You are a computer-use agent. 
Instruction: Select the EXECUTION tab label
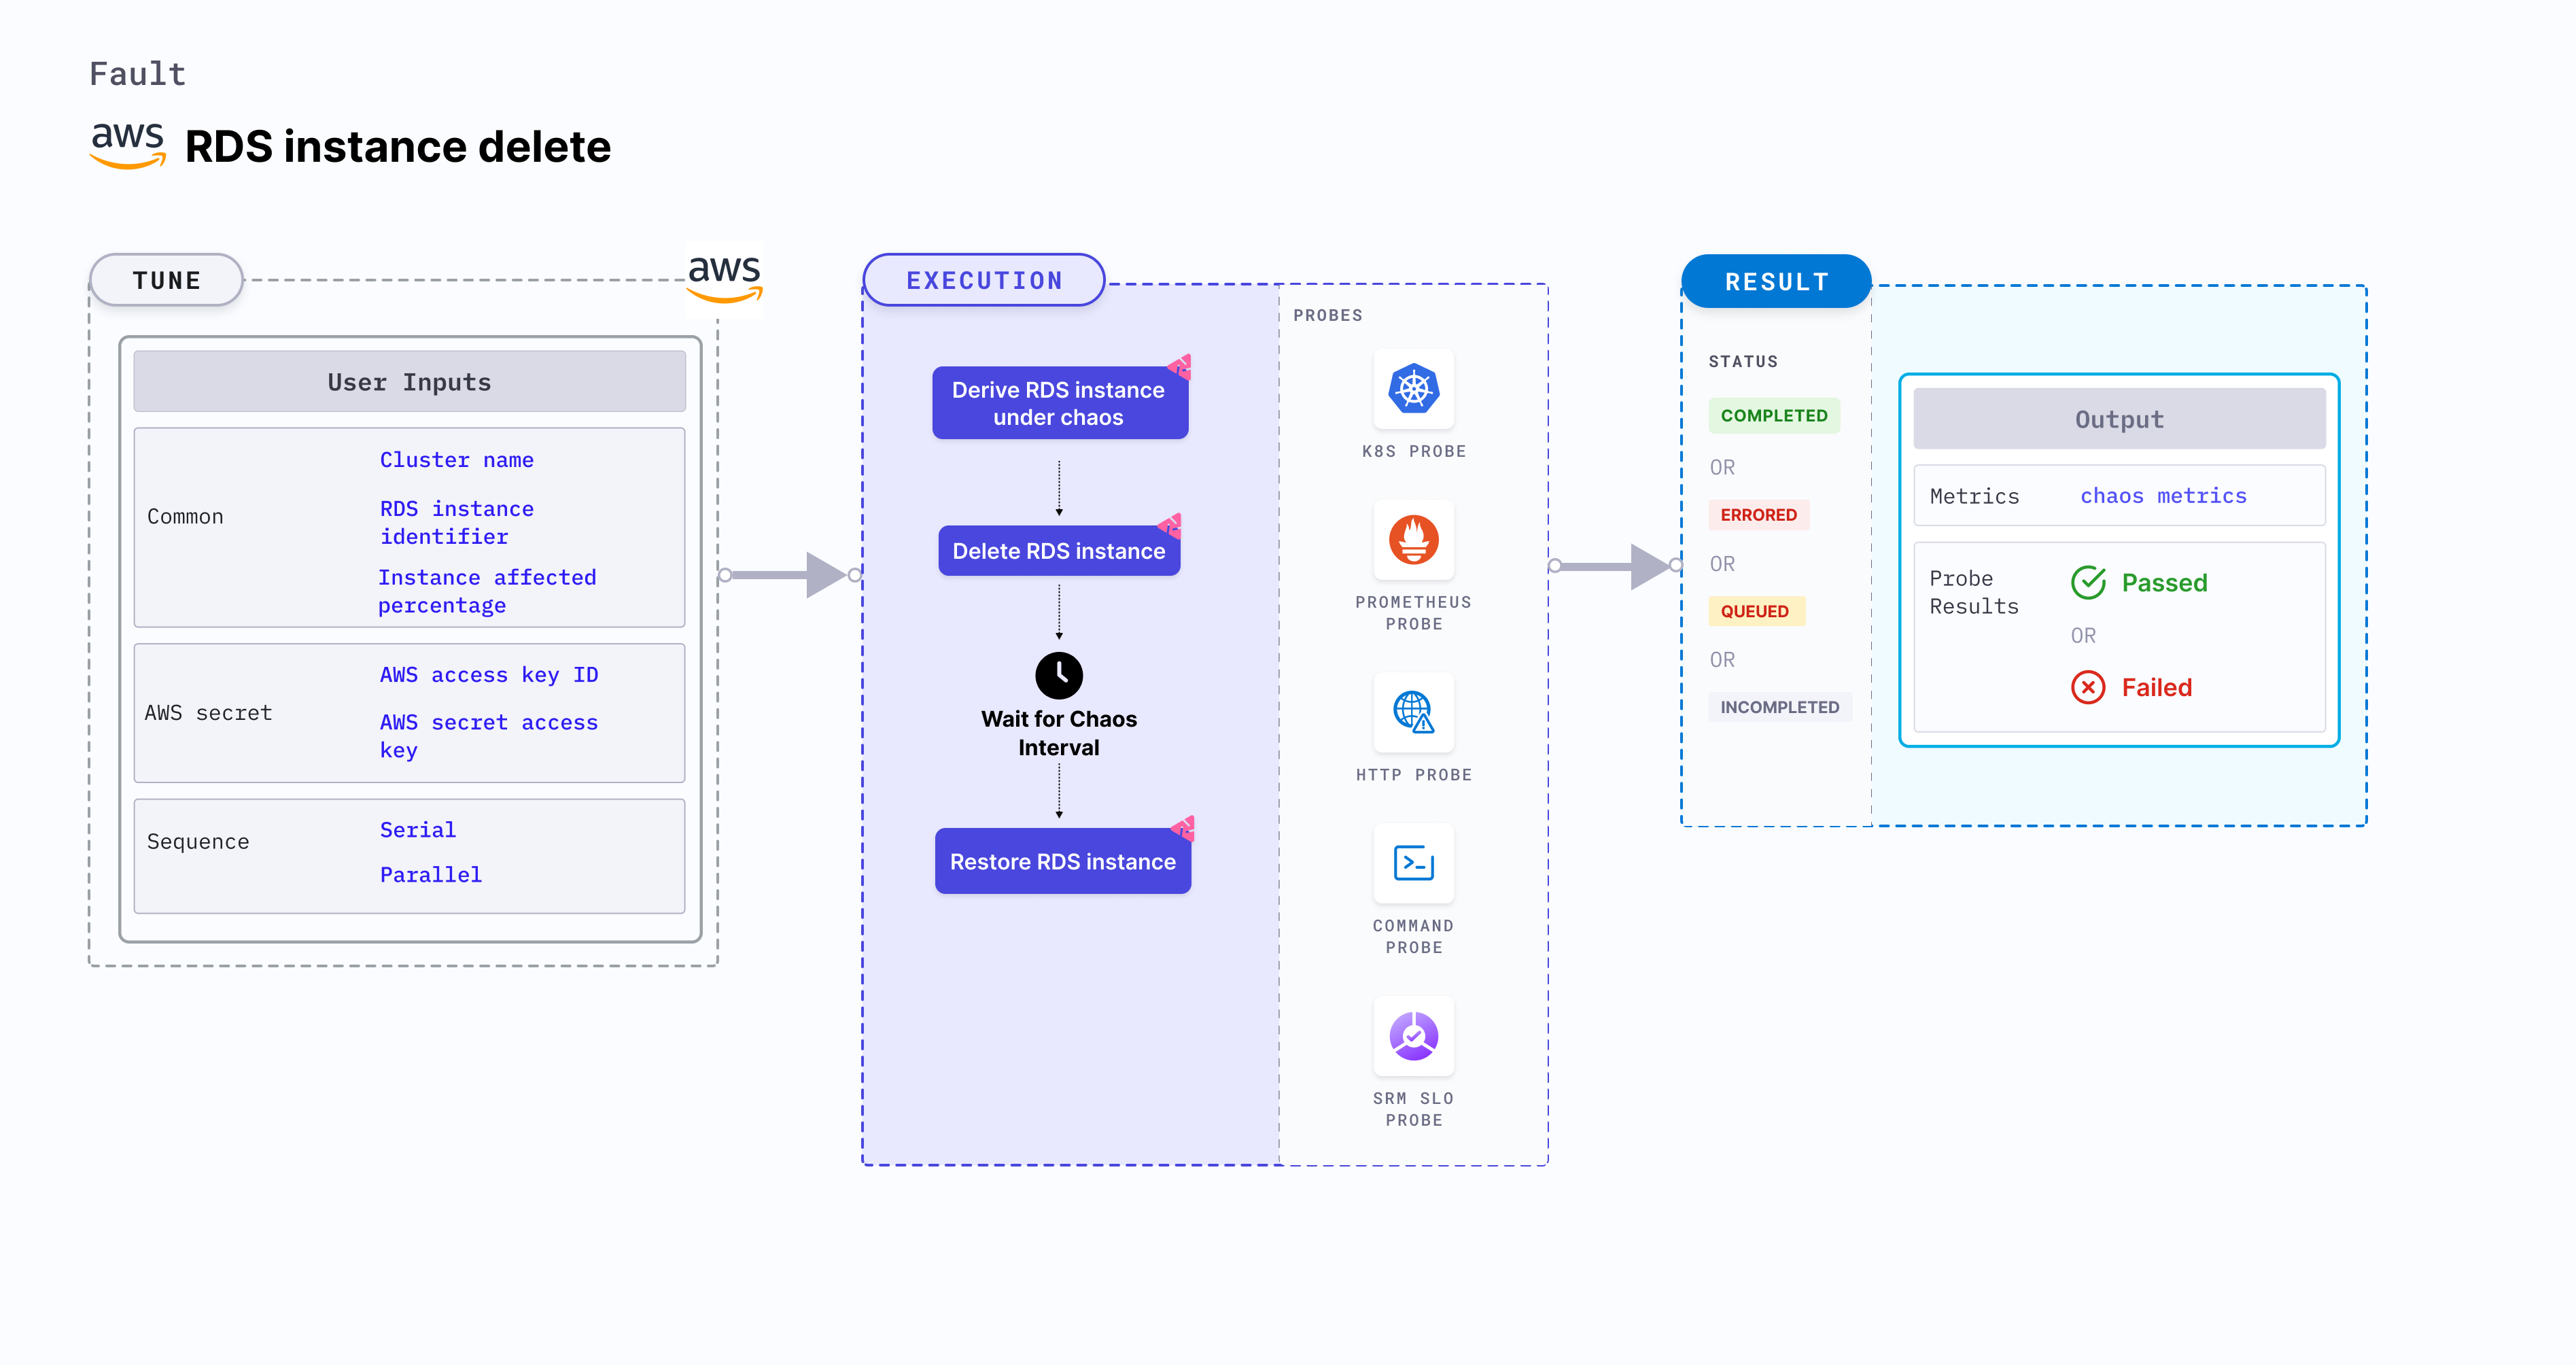pyautogui.click(x=984, y=281)
